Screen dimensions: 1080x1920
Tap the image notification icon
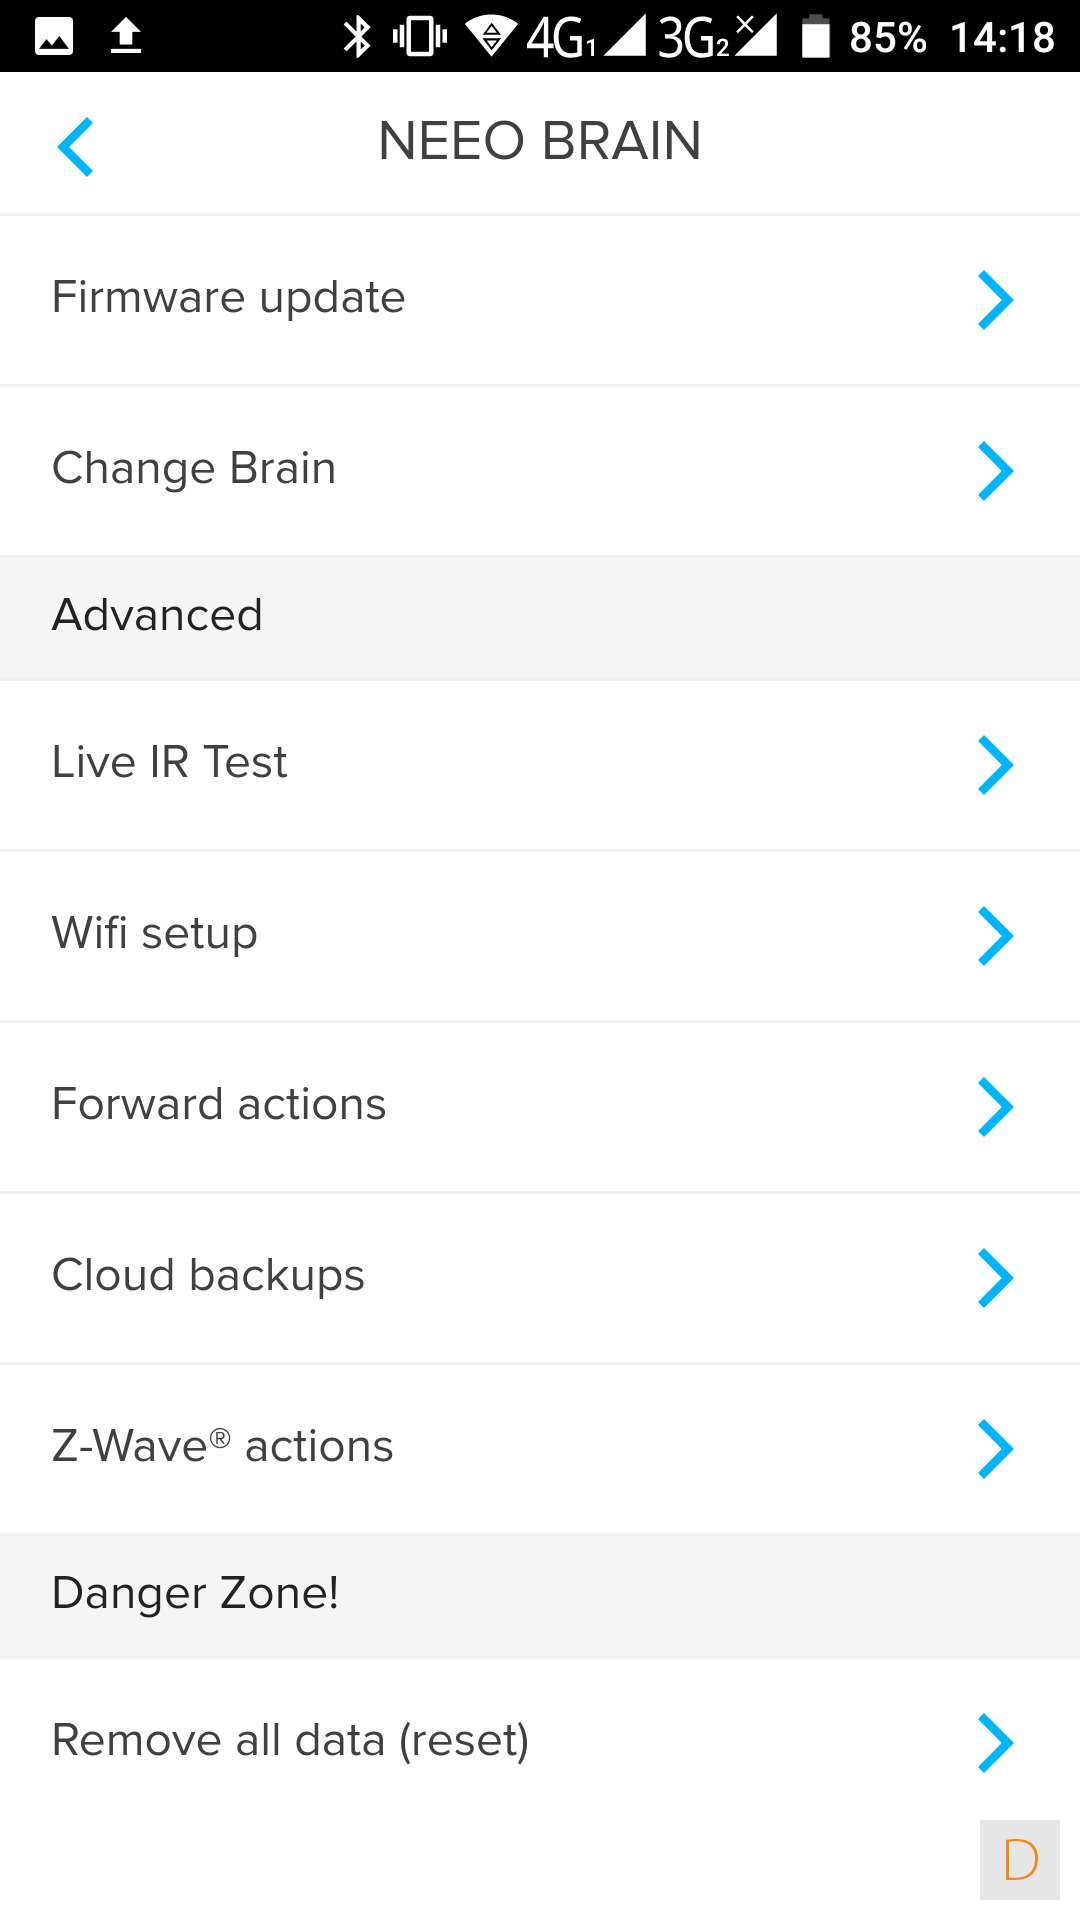[x=54, y=37]
